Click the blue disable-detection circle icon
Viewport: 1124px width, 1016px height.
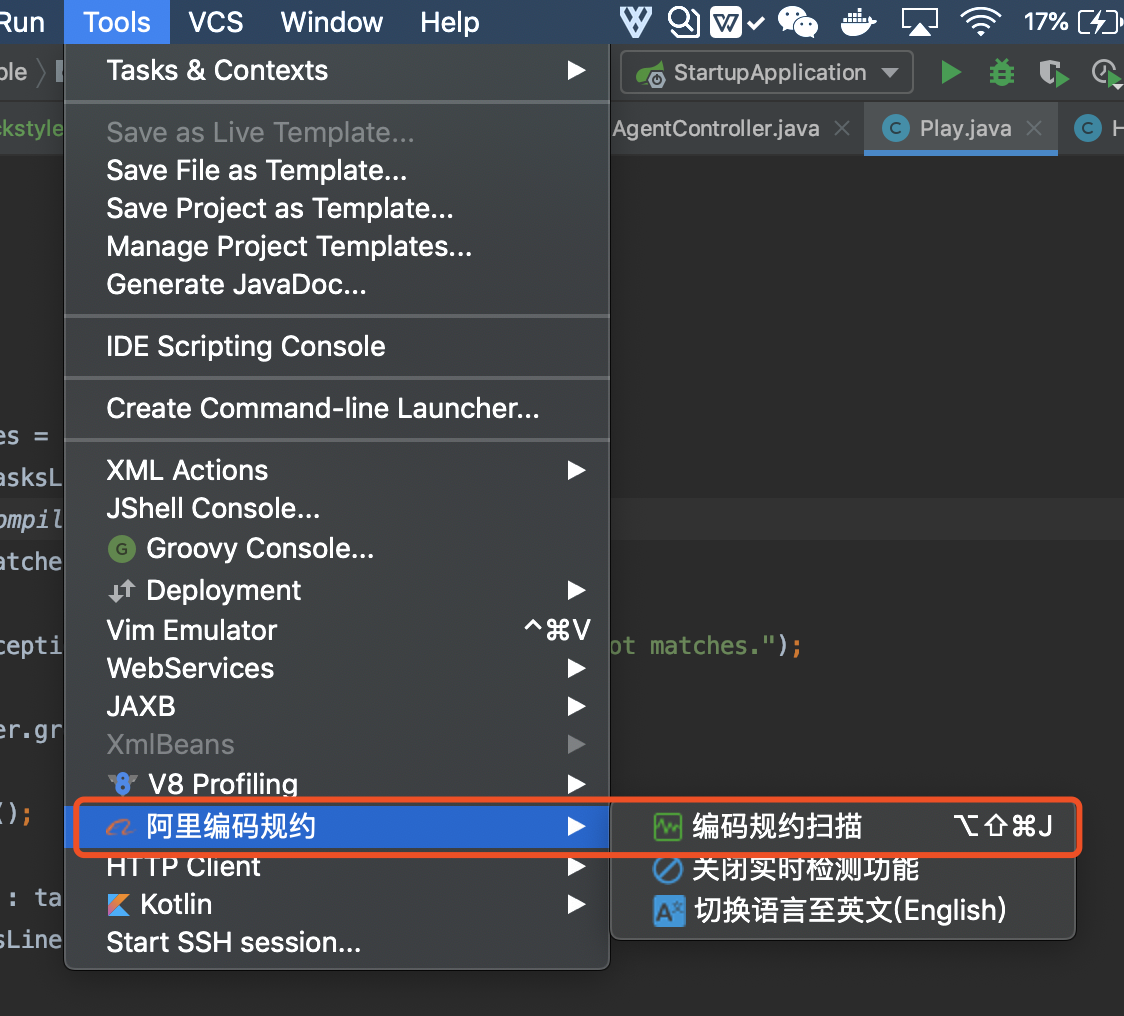pos(667,870)
